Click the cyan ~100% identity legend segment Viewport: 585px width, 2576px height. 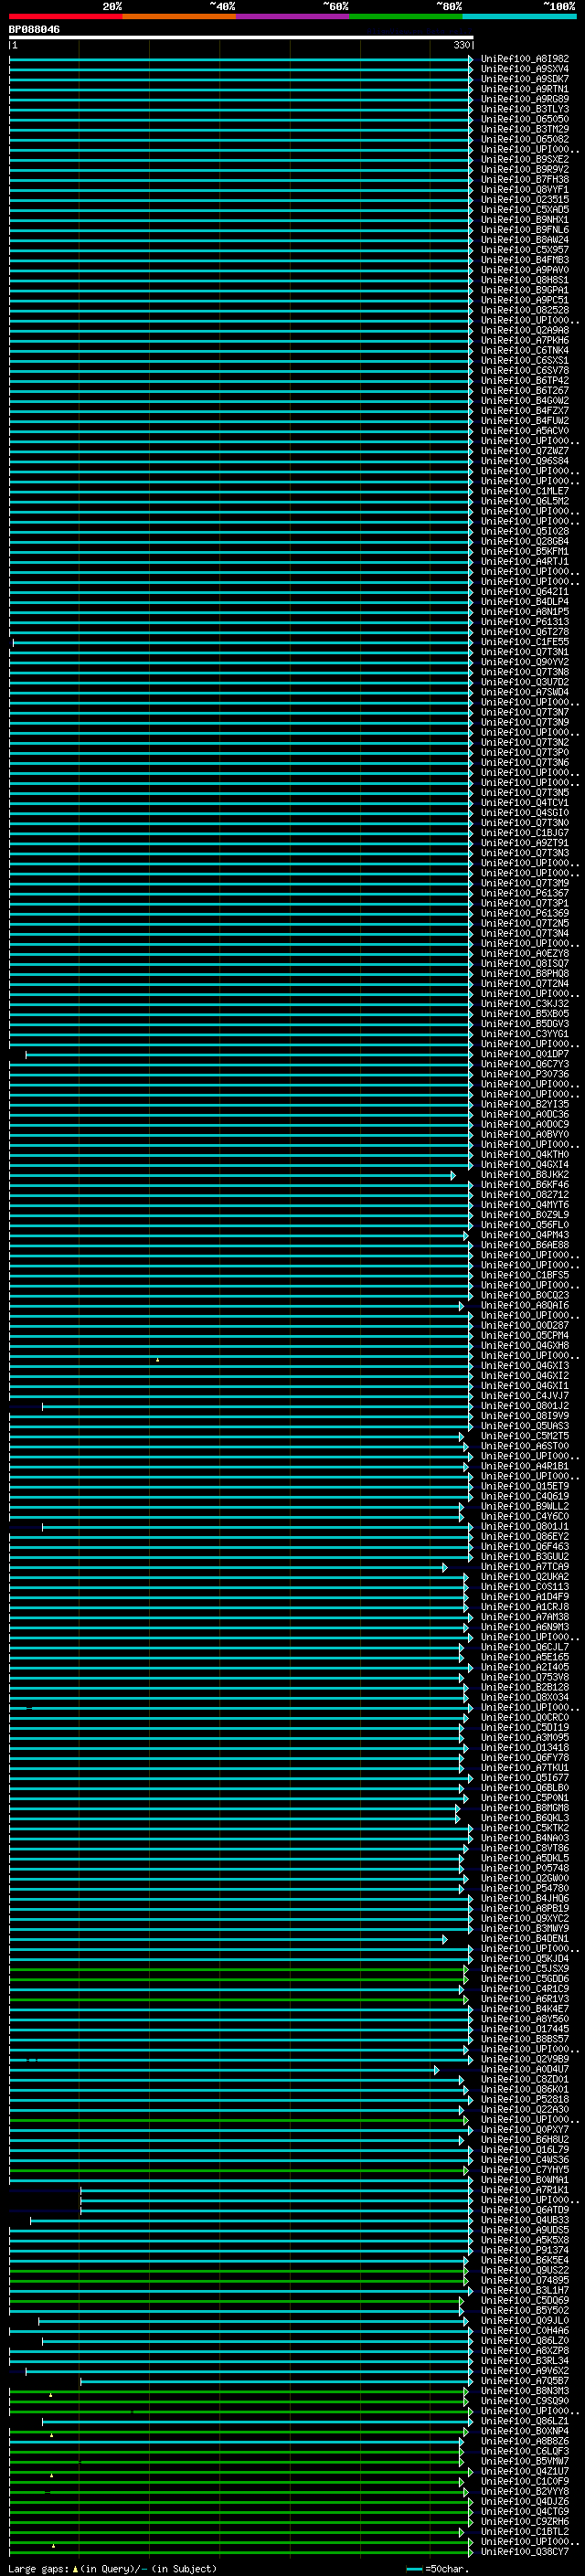click(519, 16)
